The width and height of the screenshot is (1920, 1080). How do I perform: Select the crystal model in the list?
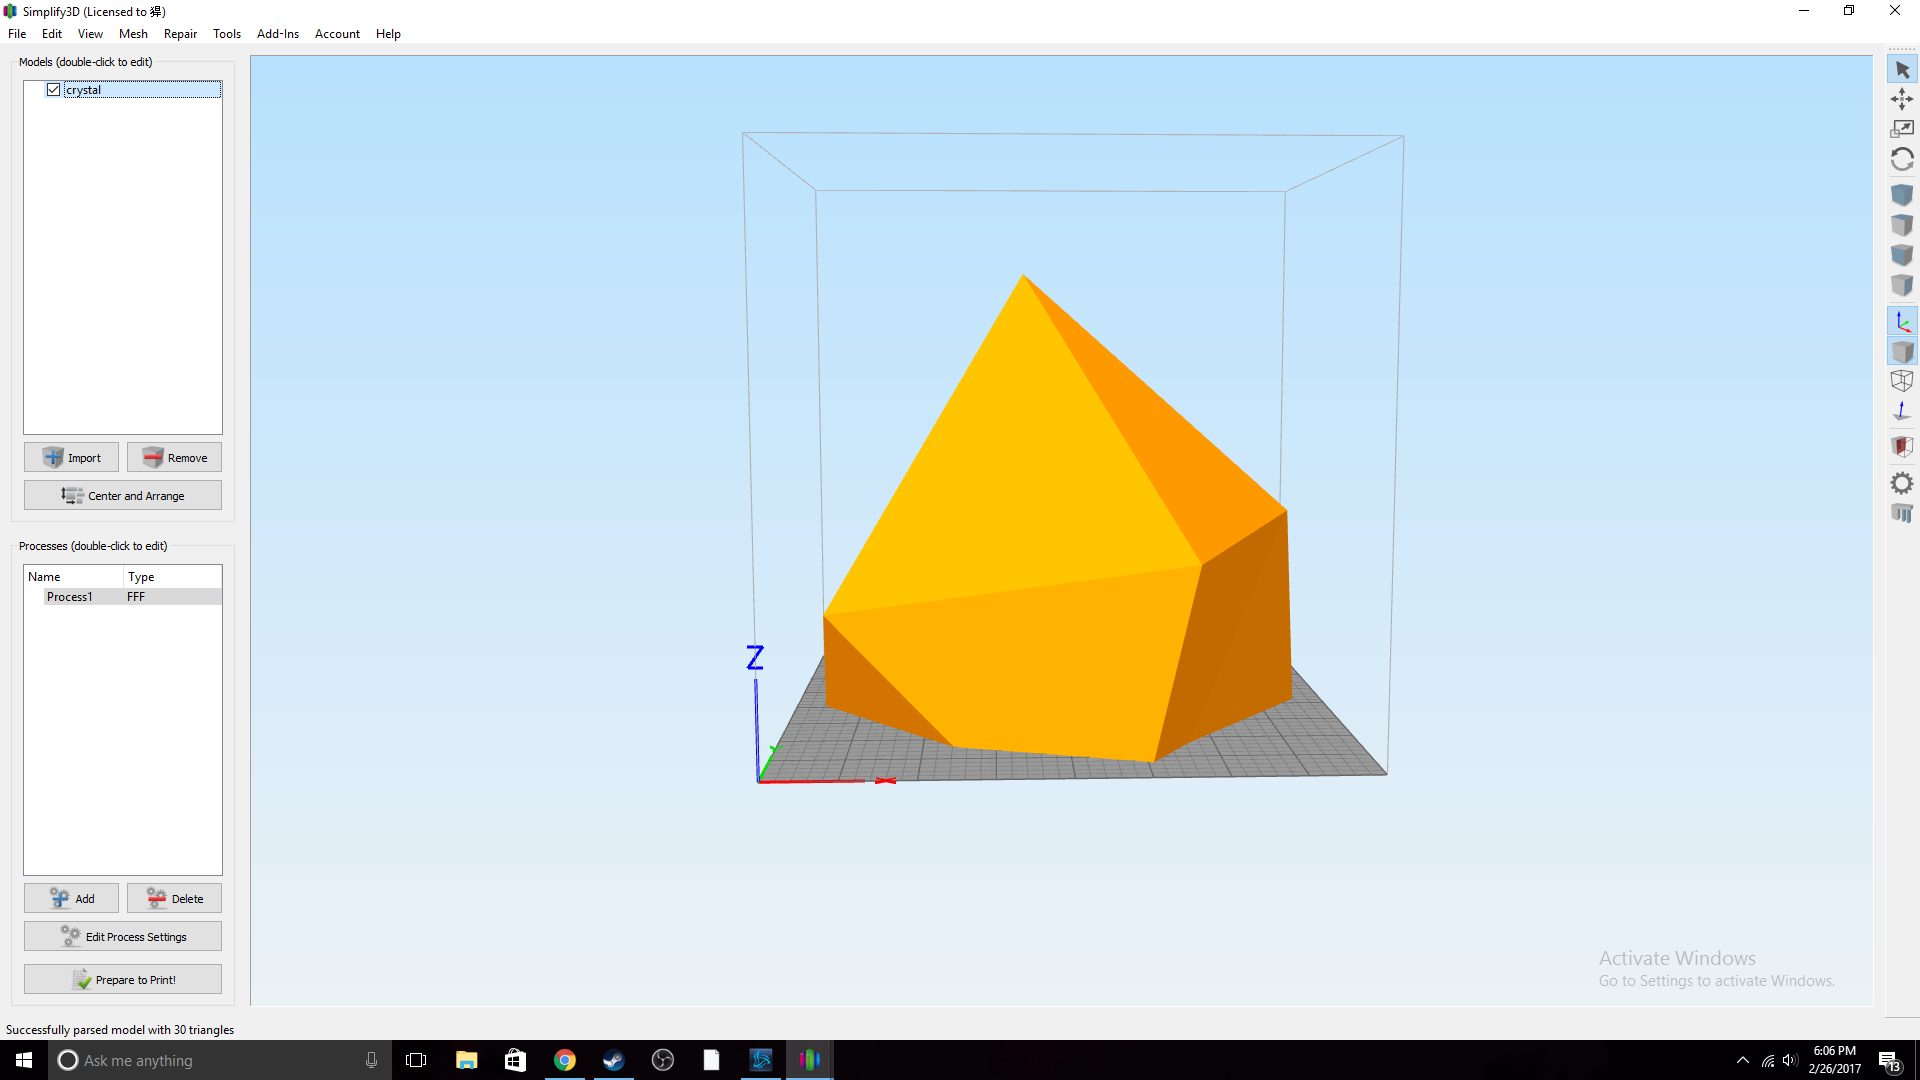click(143, 90)
